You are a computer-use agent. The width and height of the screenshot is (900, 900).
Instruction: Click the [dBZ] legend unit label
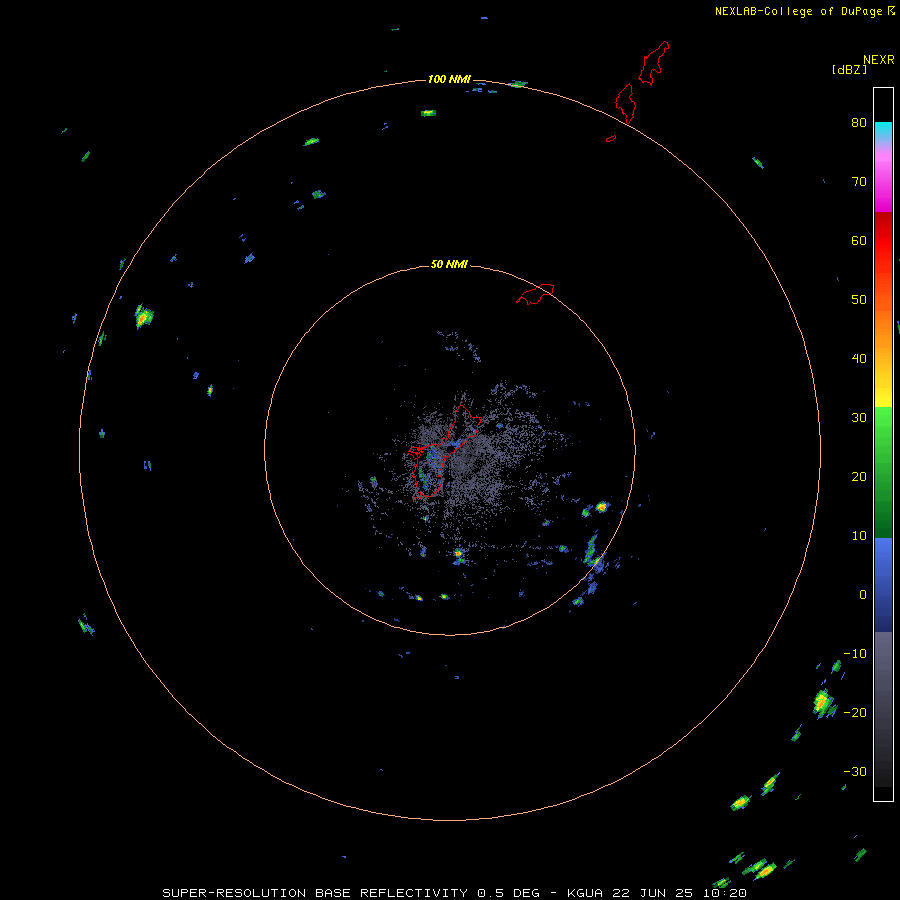click(849, 69)
